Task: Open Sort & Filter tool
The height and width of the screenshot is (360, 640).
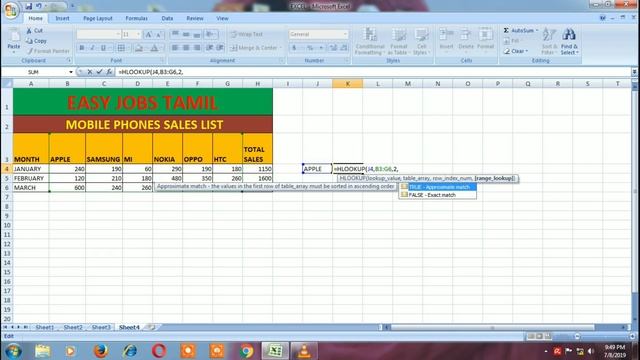Action: tap(549, 41)
